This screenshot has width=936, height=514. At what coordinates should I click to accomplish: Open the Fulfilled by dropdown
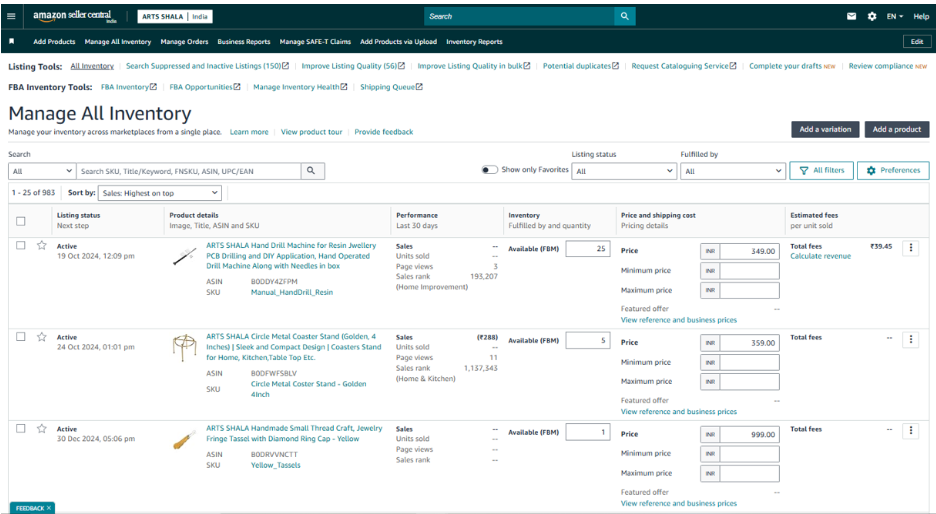(733, 171)
